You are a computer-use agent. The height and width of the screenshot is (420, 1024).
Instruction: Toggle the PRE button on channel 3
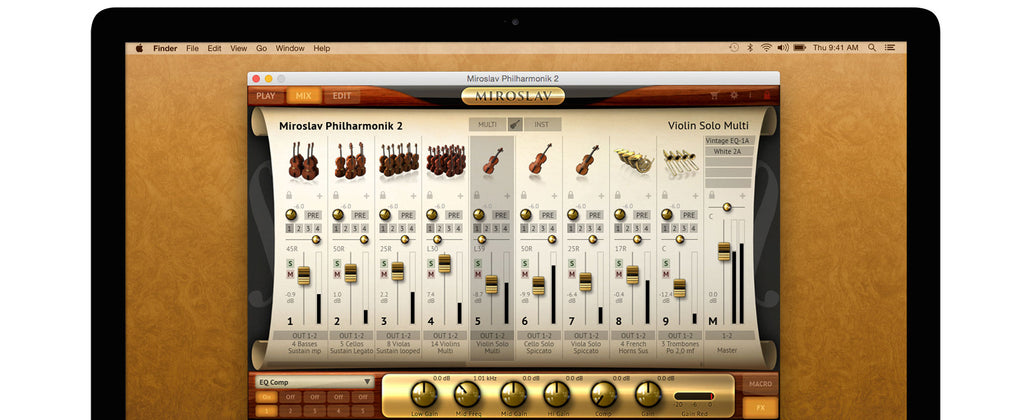406,215
